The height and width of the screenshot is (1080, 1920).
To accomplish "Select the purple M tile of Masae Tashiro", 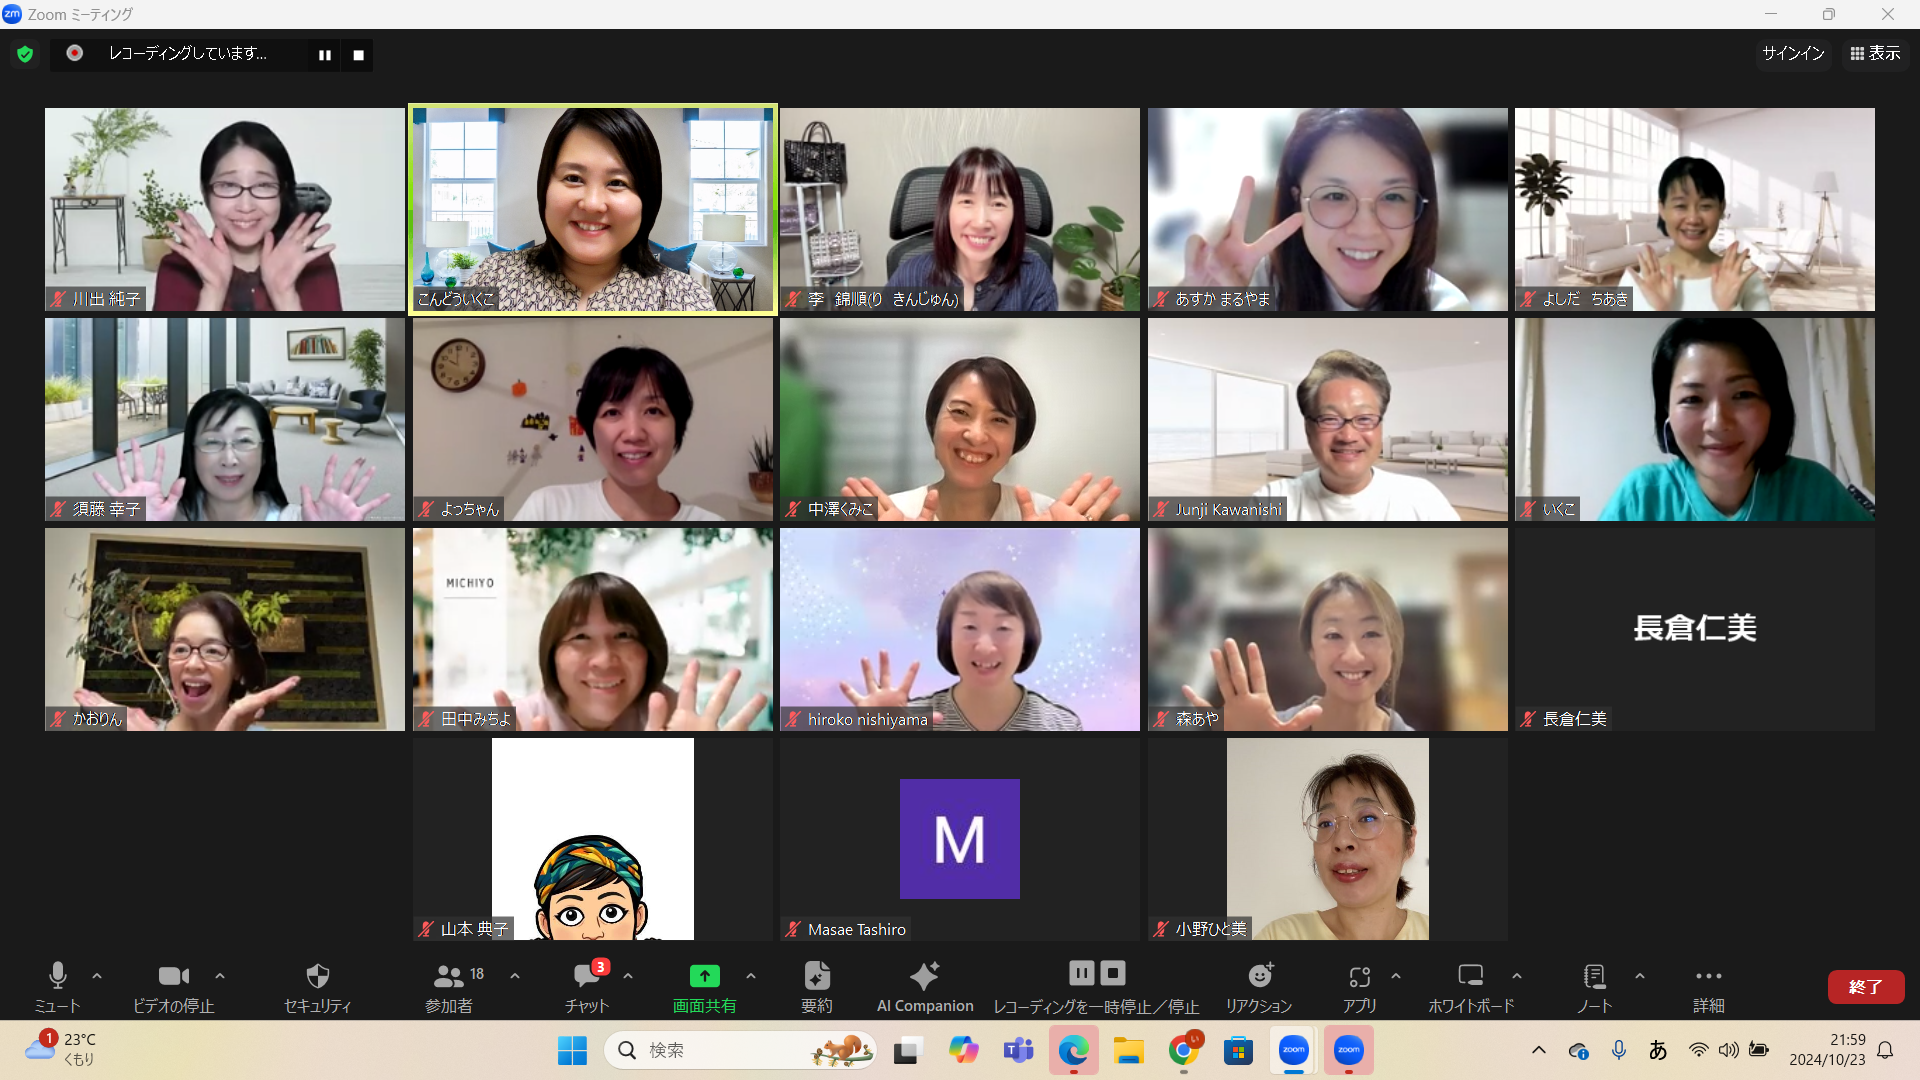I will point(960,839).
